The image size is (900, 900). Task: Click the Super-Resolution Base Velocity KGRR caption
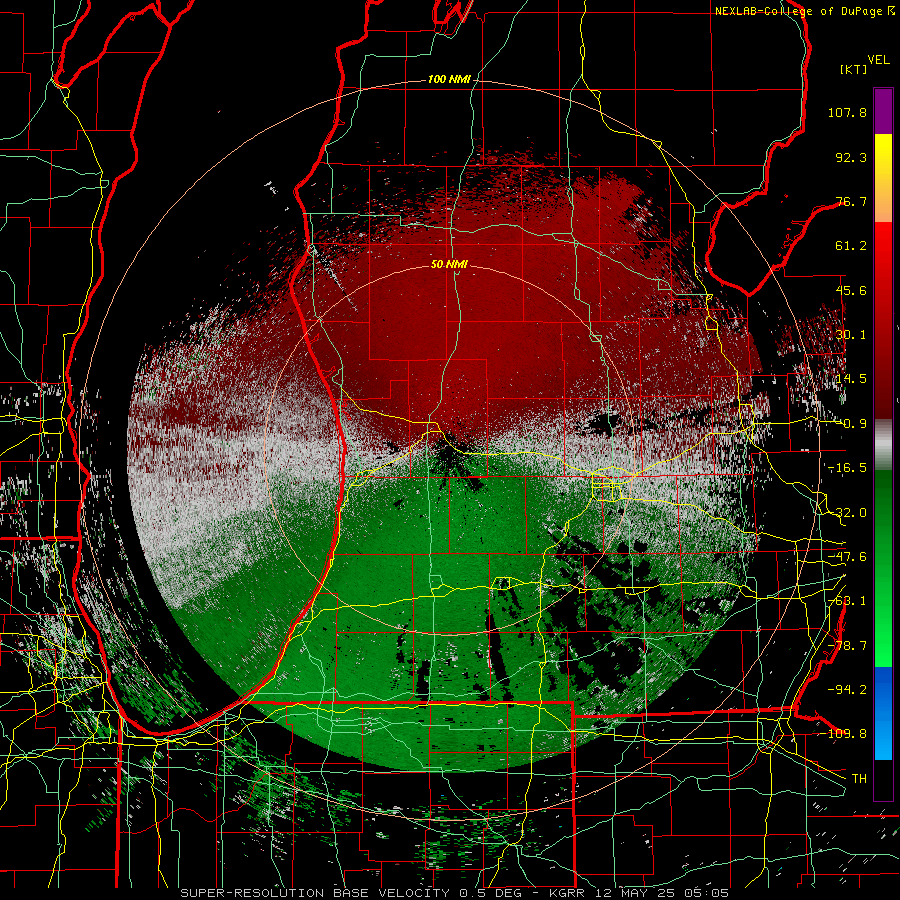tap(454, 893)
